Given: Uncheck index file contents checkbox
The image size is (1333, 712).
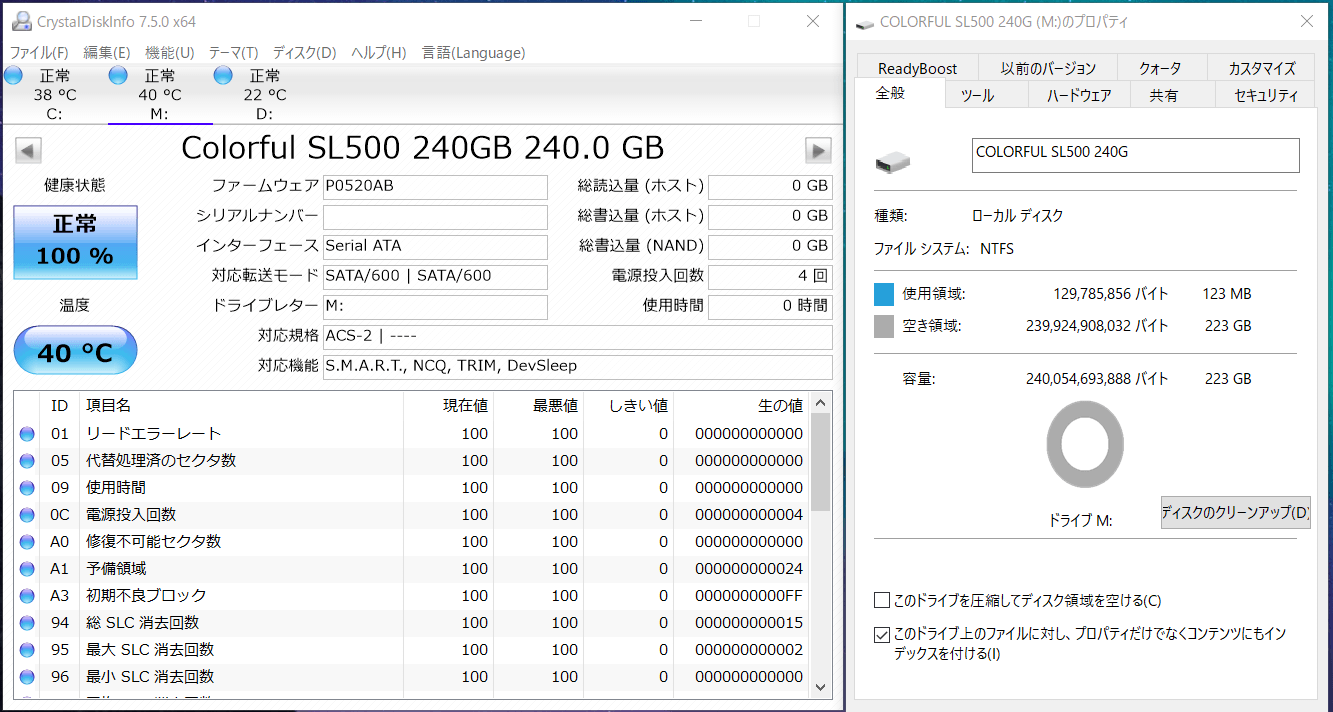Looking at the screenshot, I should coord(882,635).
